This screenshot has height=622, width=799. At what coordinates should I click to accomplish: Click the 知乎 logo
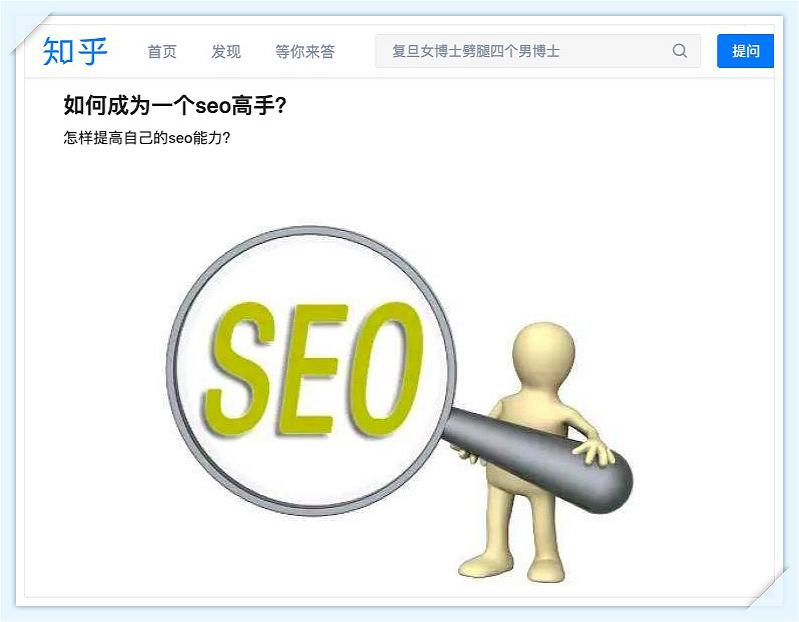75,51
